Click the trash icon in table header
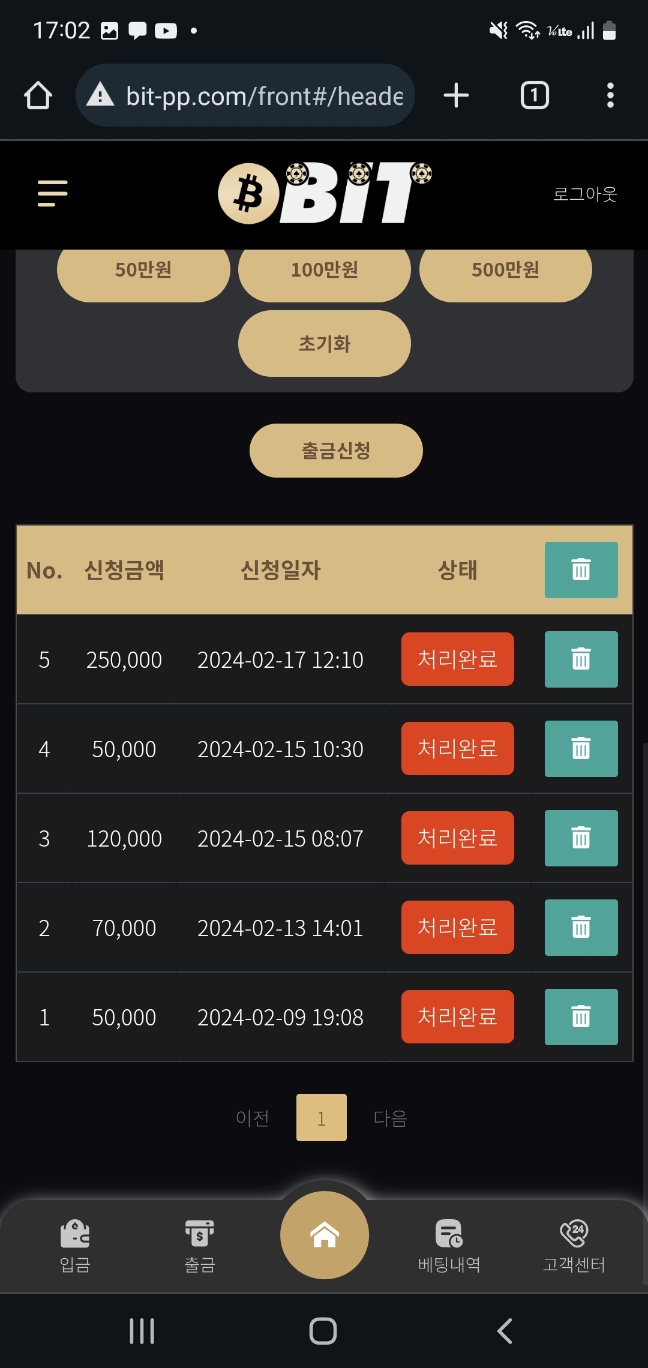 [x=581, y=570]
